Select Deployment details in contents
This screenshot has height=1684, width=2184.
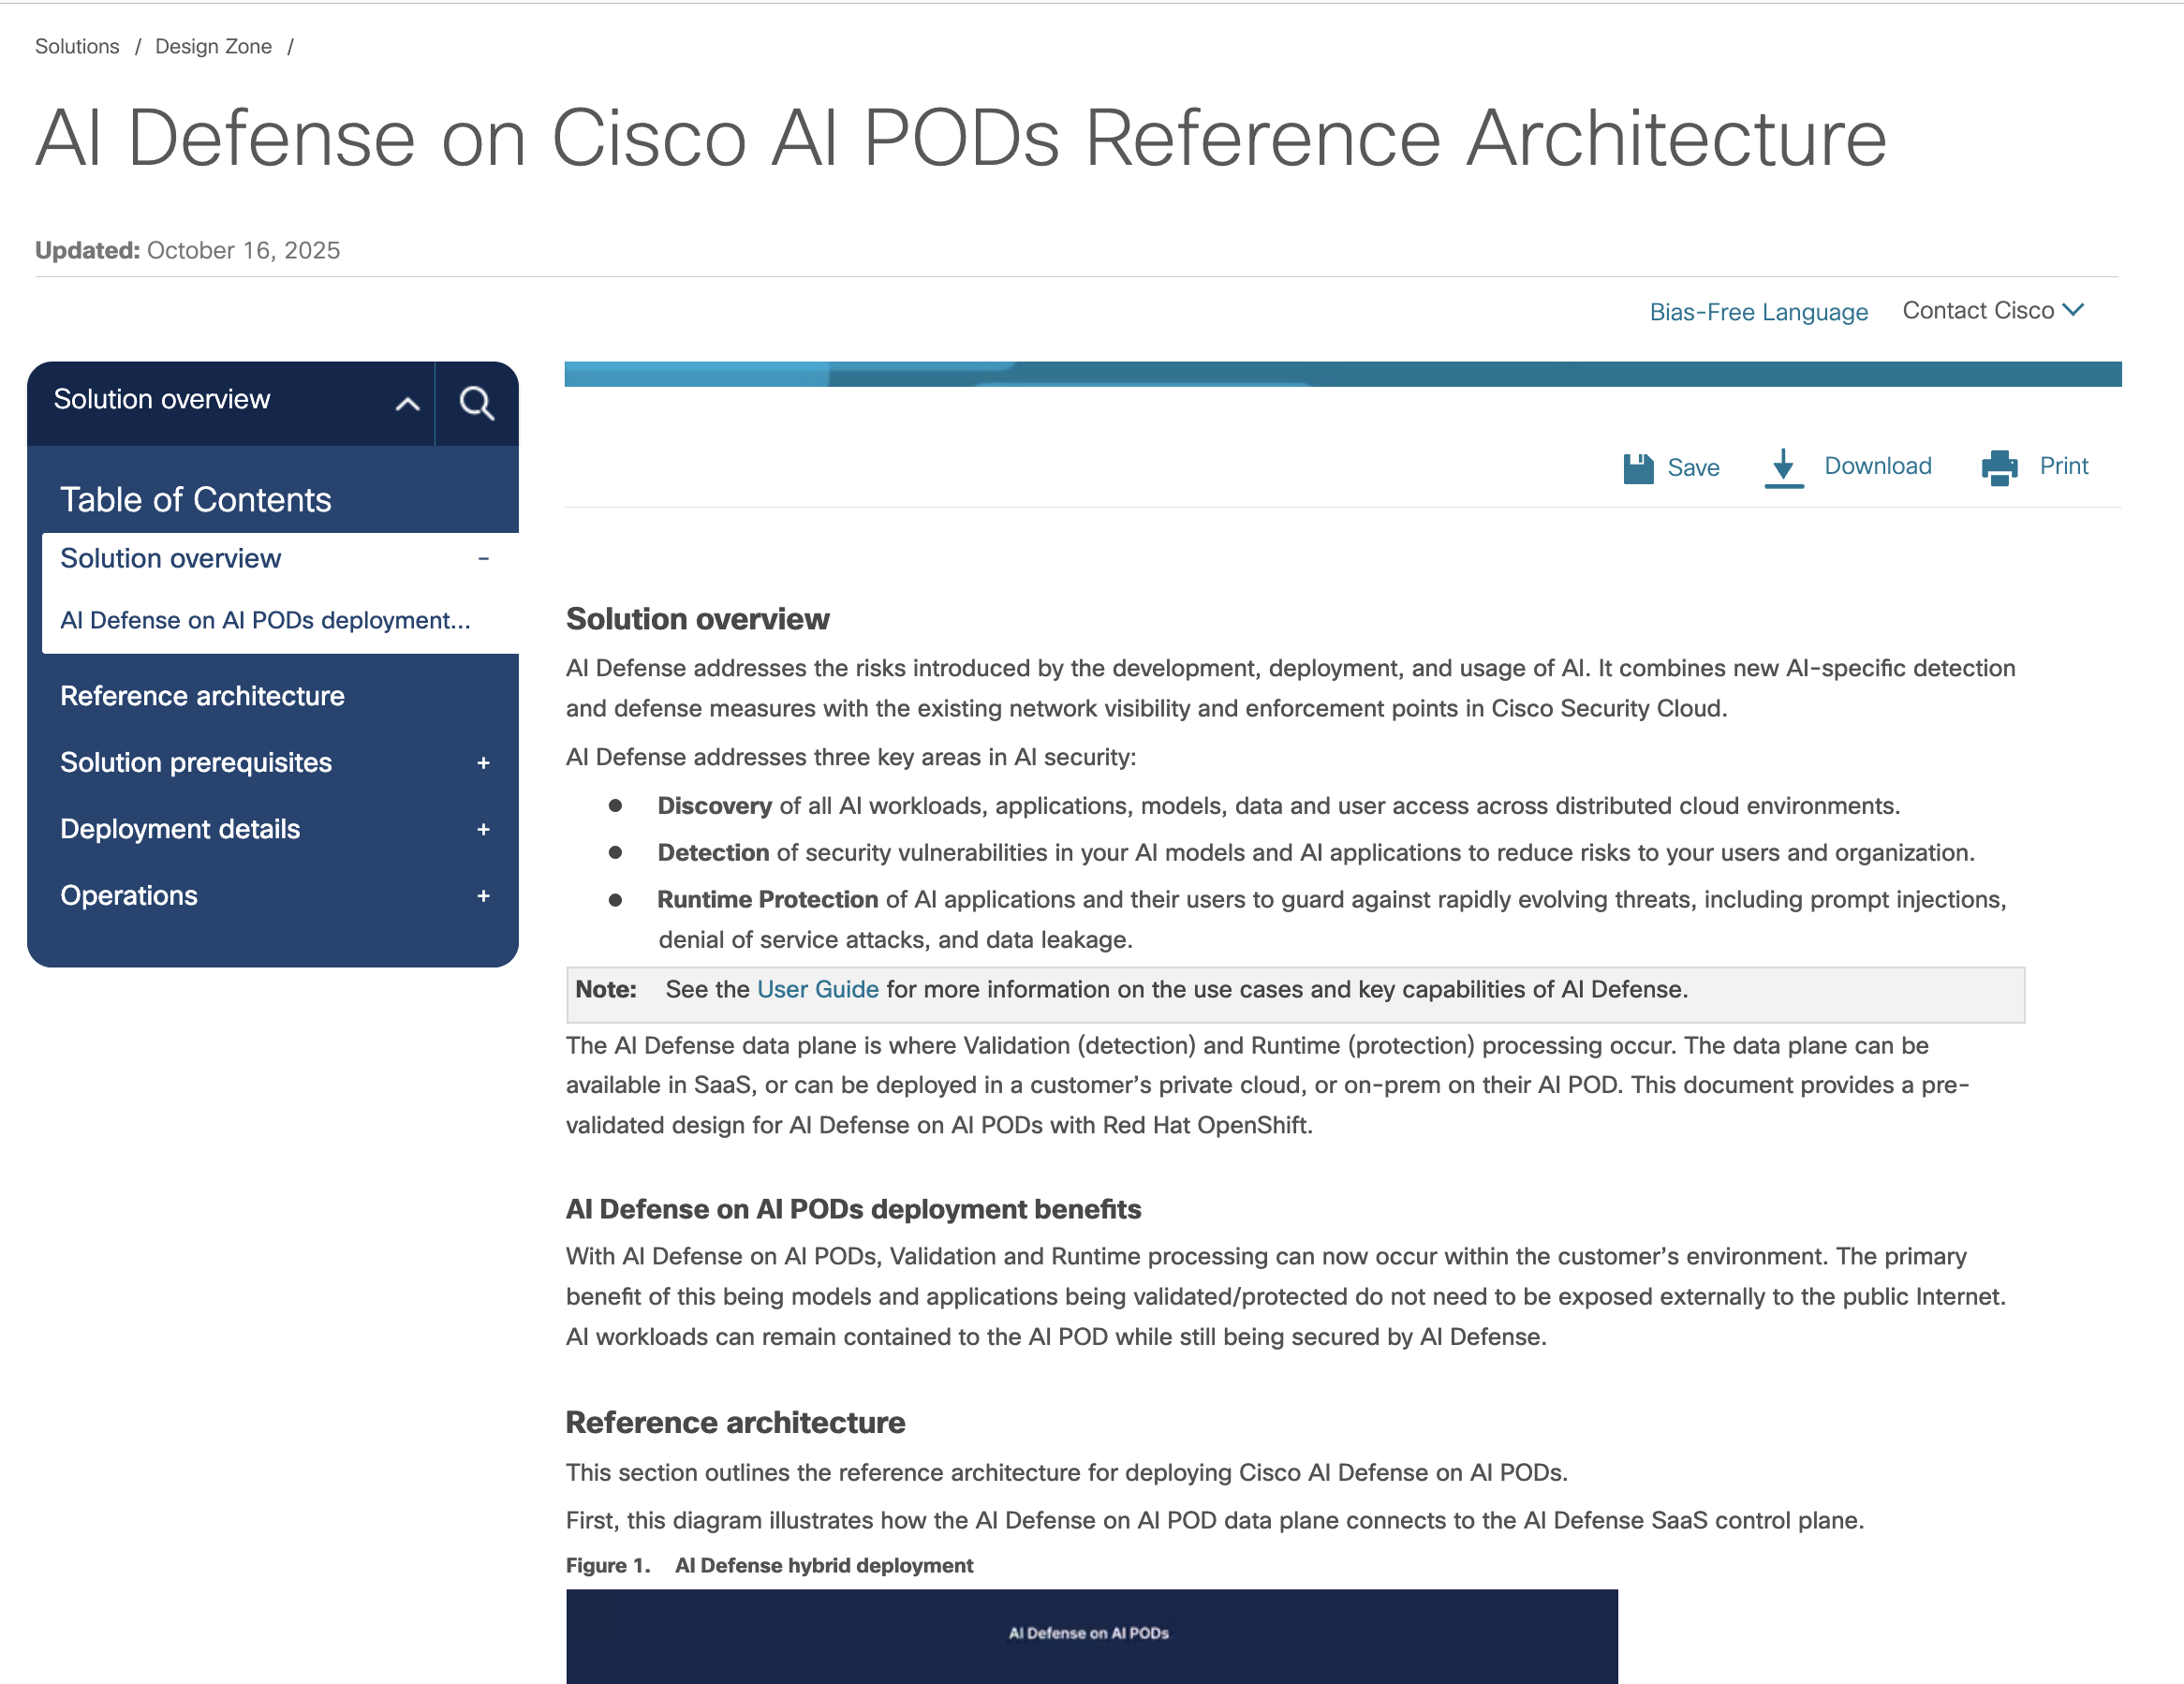(180, 830)
